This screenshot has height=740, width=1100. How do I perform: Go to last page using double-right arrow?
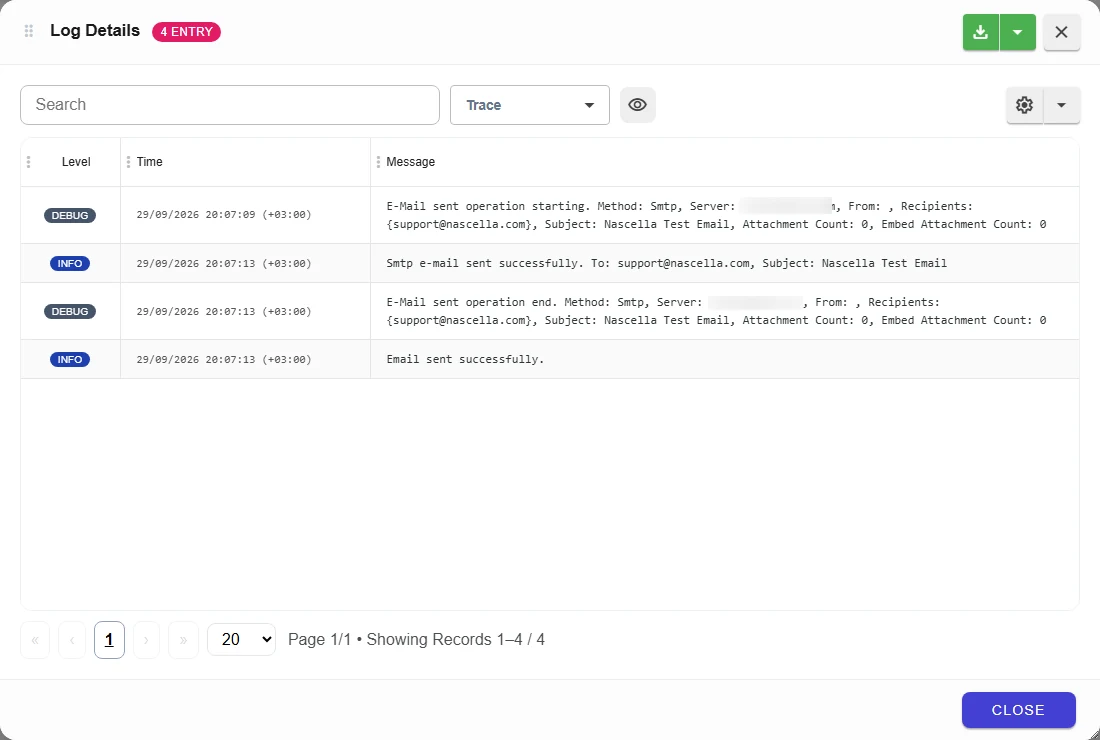point(183,640)
